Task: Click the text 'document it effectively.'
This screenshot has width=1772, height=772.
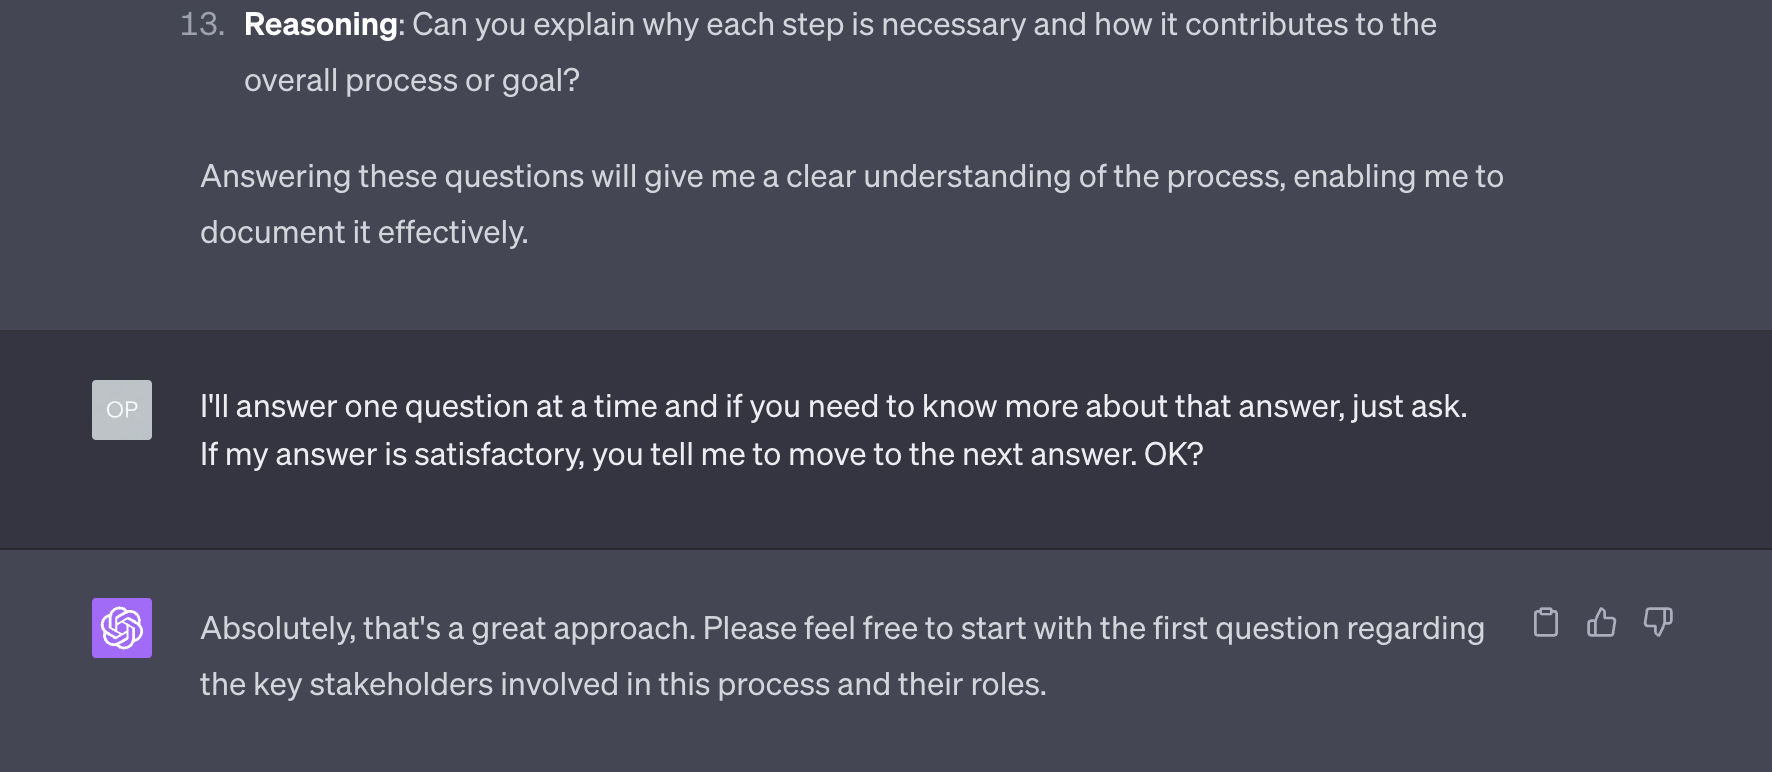Action: (x=364, y=232)
